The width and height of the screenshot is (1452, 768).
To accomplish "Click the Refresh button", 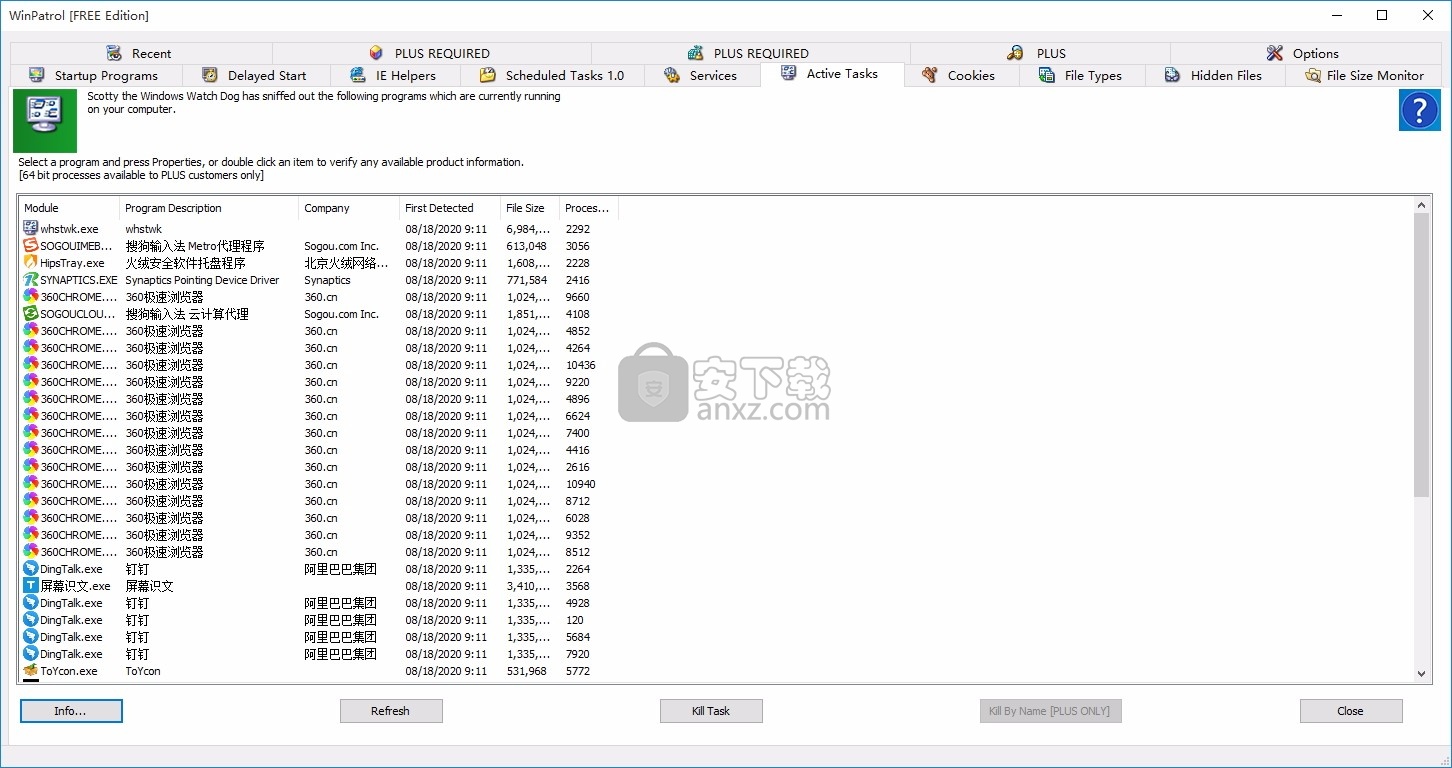I will 391,711.
